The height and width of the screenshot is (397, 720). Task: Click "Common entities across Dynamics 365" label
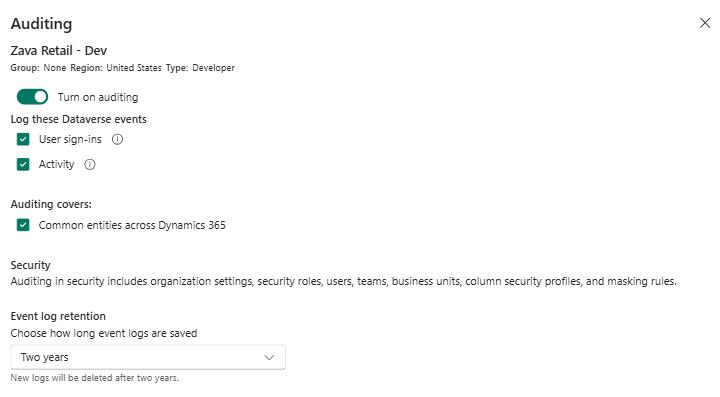[x=132, y=225]
